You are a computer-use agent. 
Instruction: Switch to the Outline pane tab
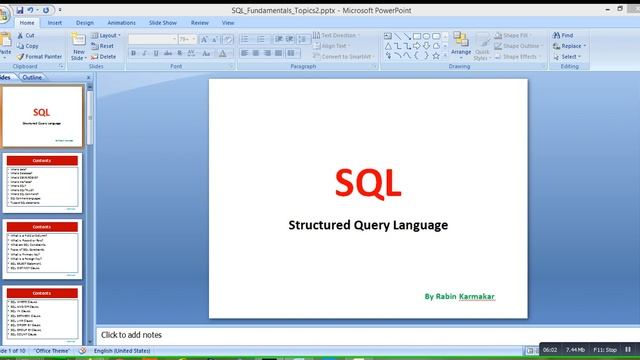click(32, 77)
